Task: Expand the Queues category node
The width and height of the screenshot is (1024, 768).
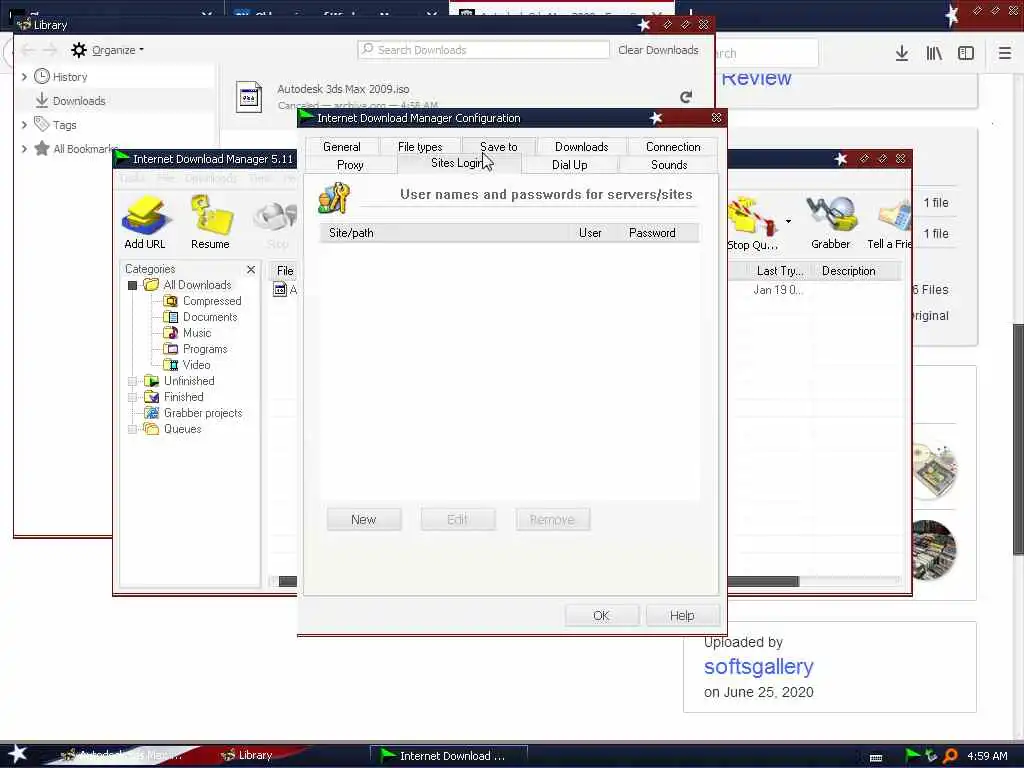Action: pos(133,429)
